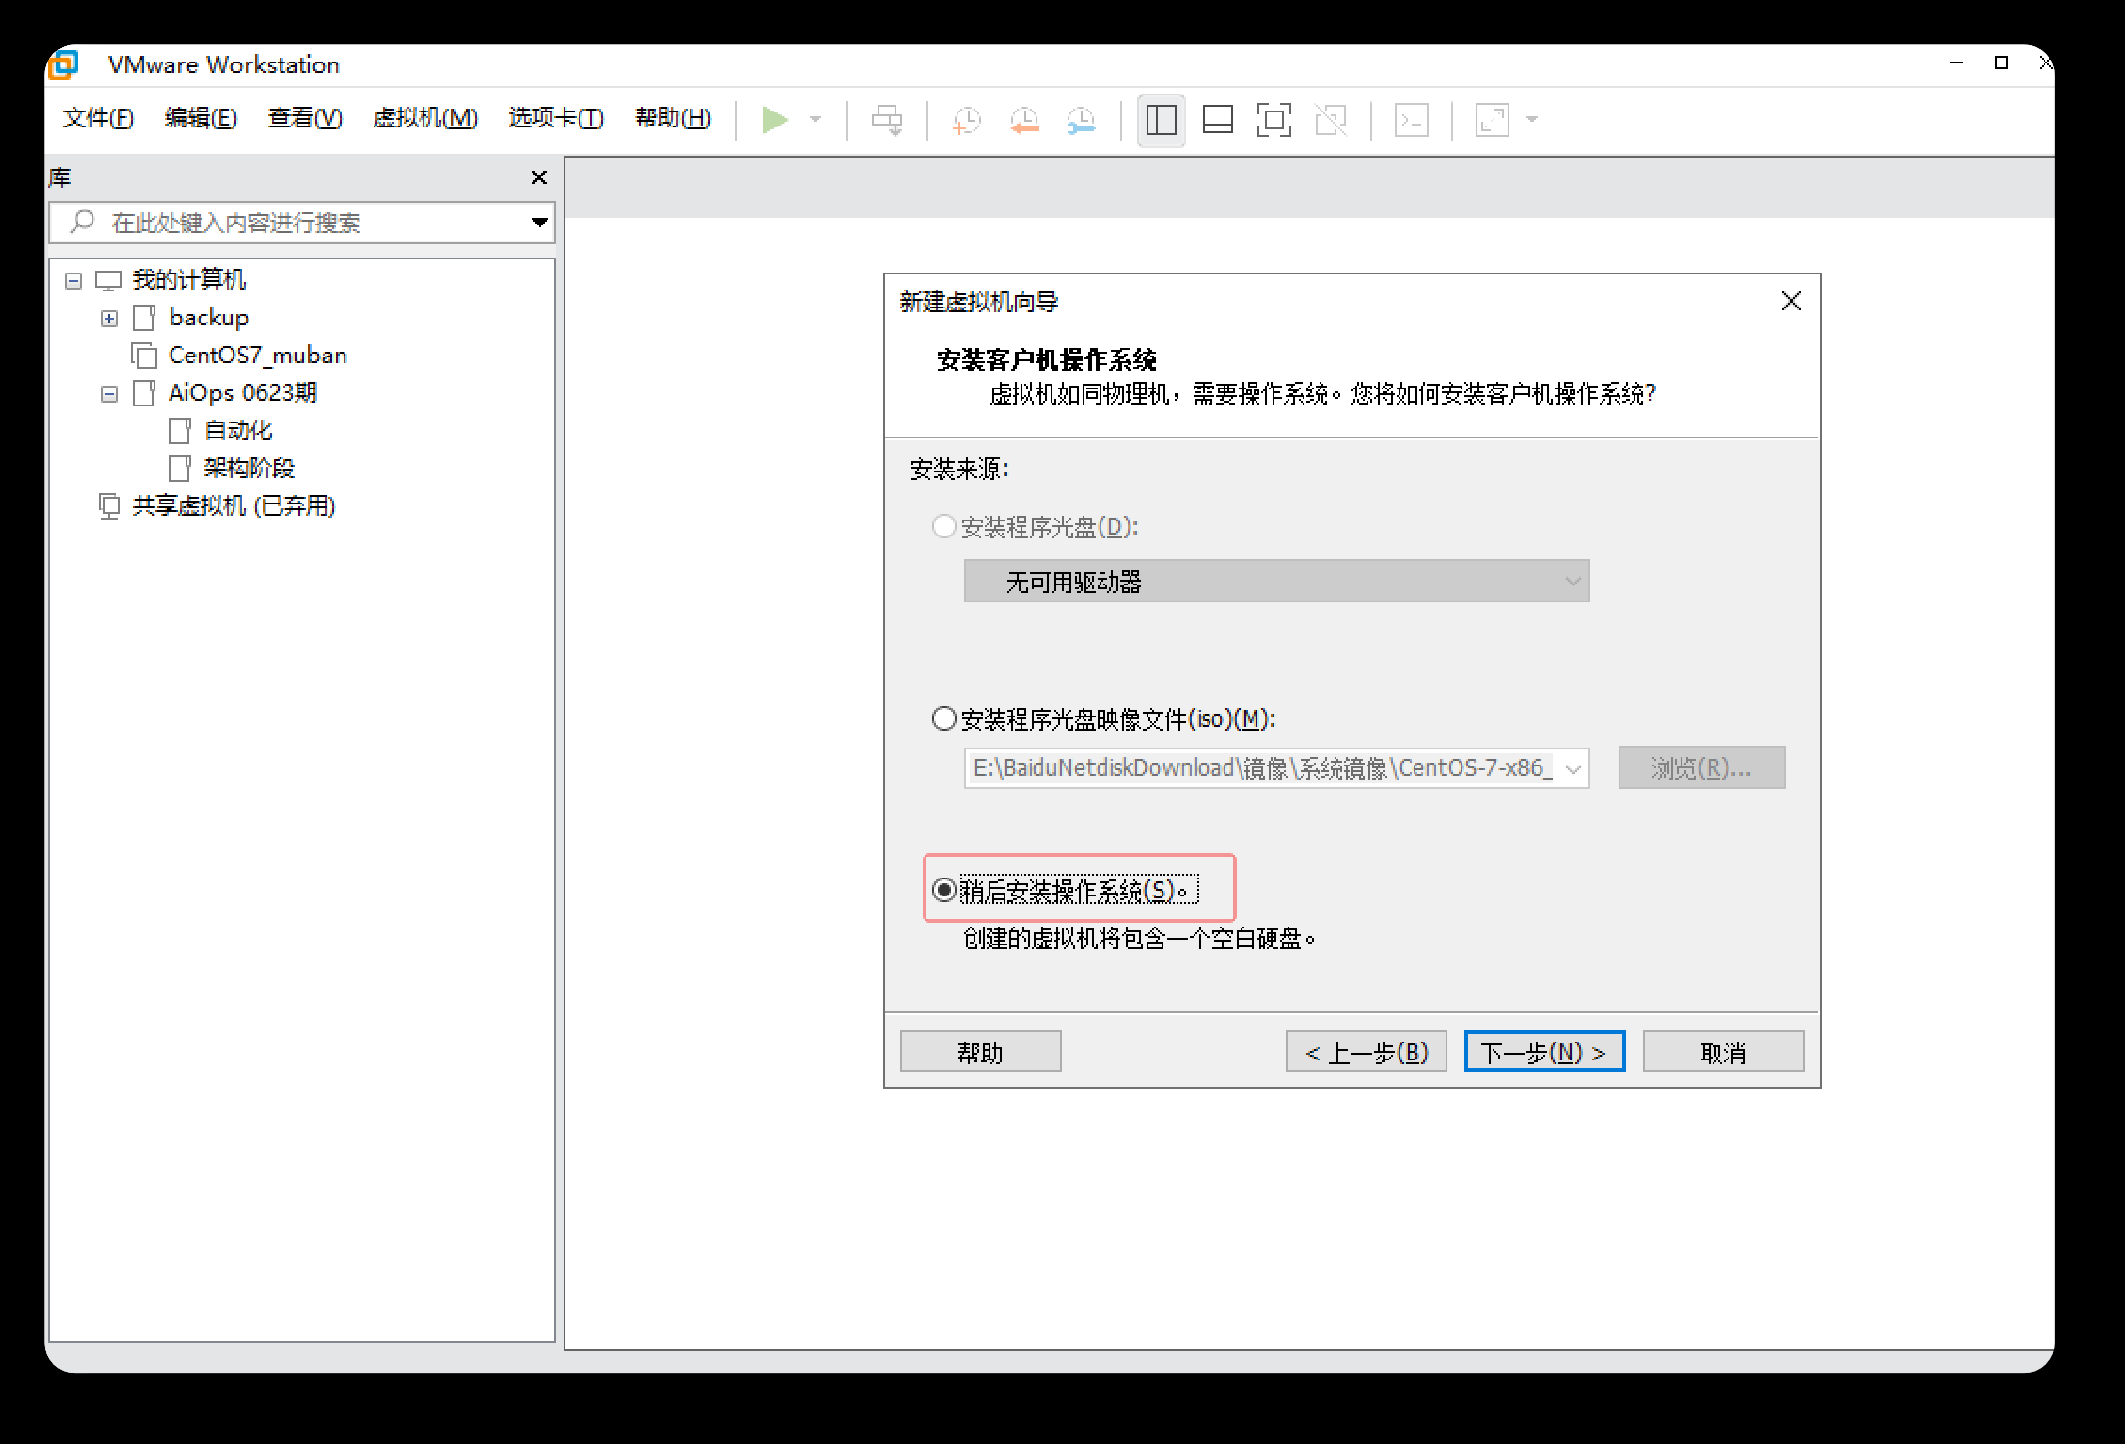Toggle the thumbnail bar view icon
This screenshot has width=2125, height=1444.
1217,120
